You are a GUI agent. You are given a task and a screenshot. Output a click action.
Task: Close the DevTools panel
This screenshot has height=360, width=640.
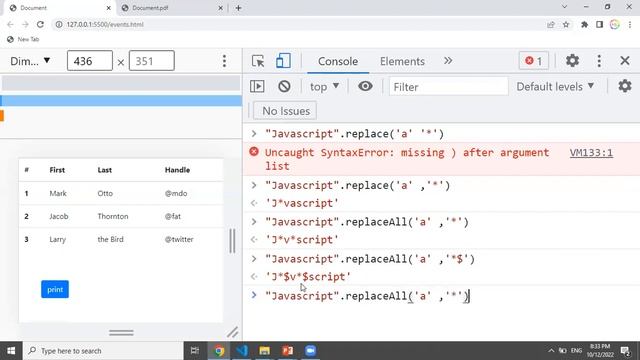pos(624,61)
